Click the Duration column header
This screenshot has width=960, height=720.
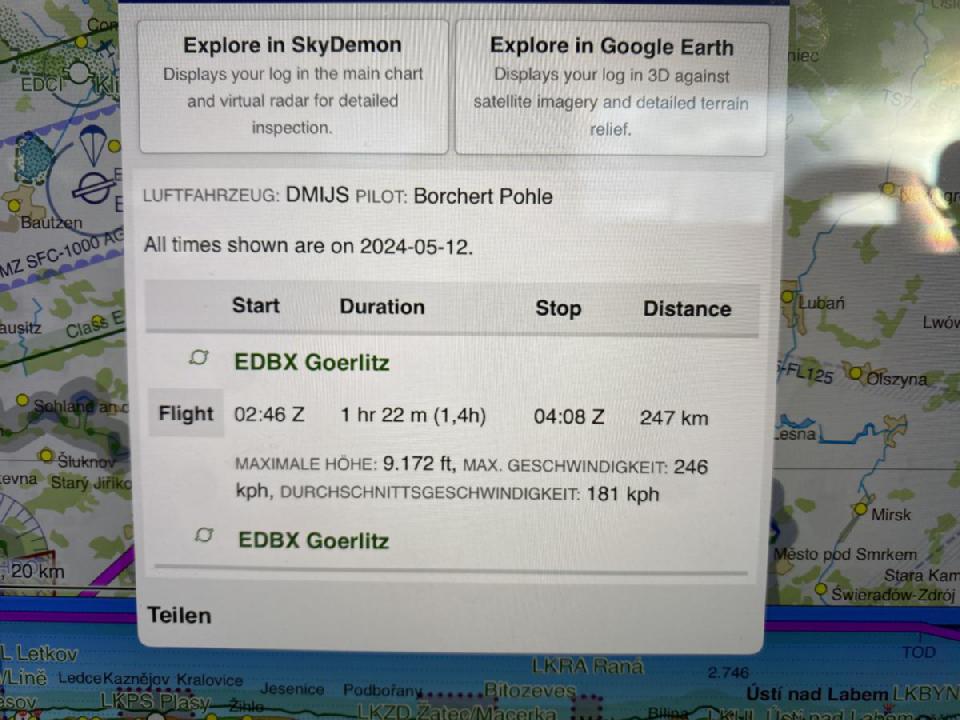coord(382,306)
